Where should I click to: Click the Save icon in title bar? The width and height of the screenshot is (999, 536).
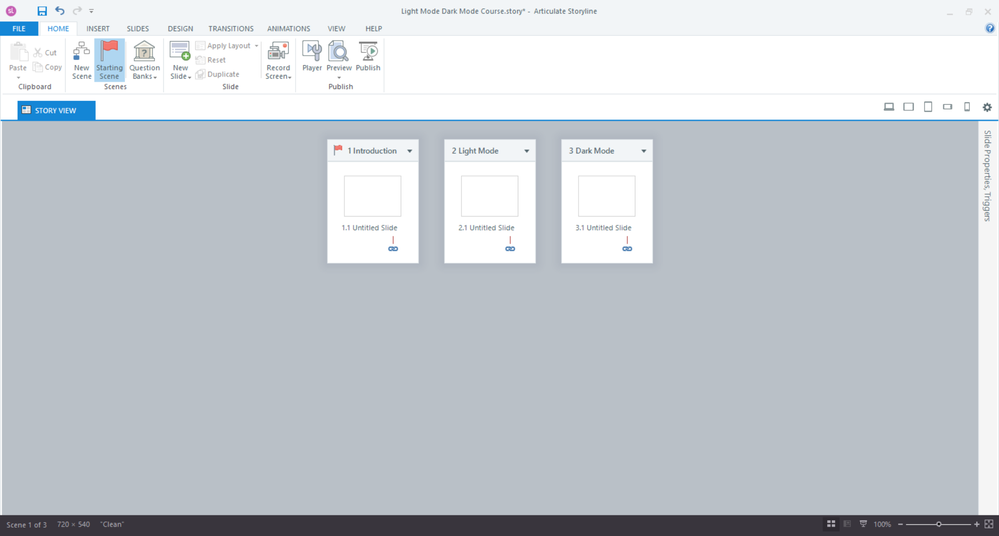click(42, 11)
